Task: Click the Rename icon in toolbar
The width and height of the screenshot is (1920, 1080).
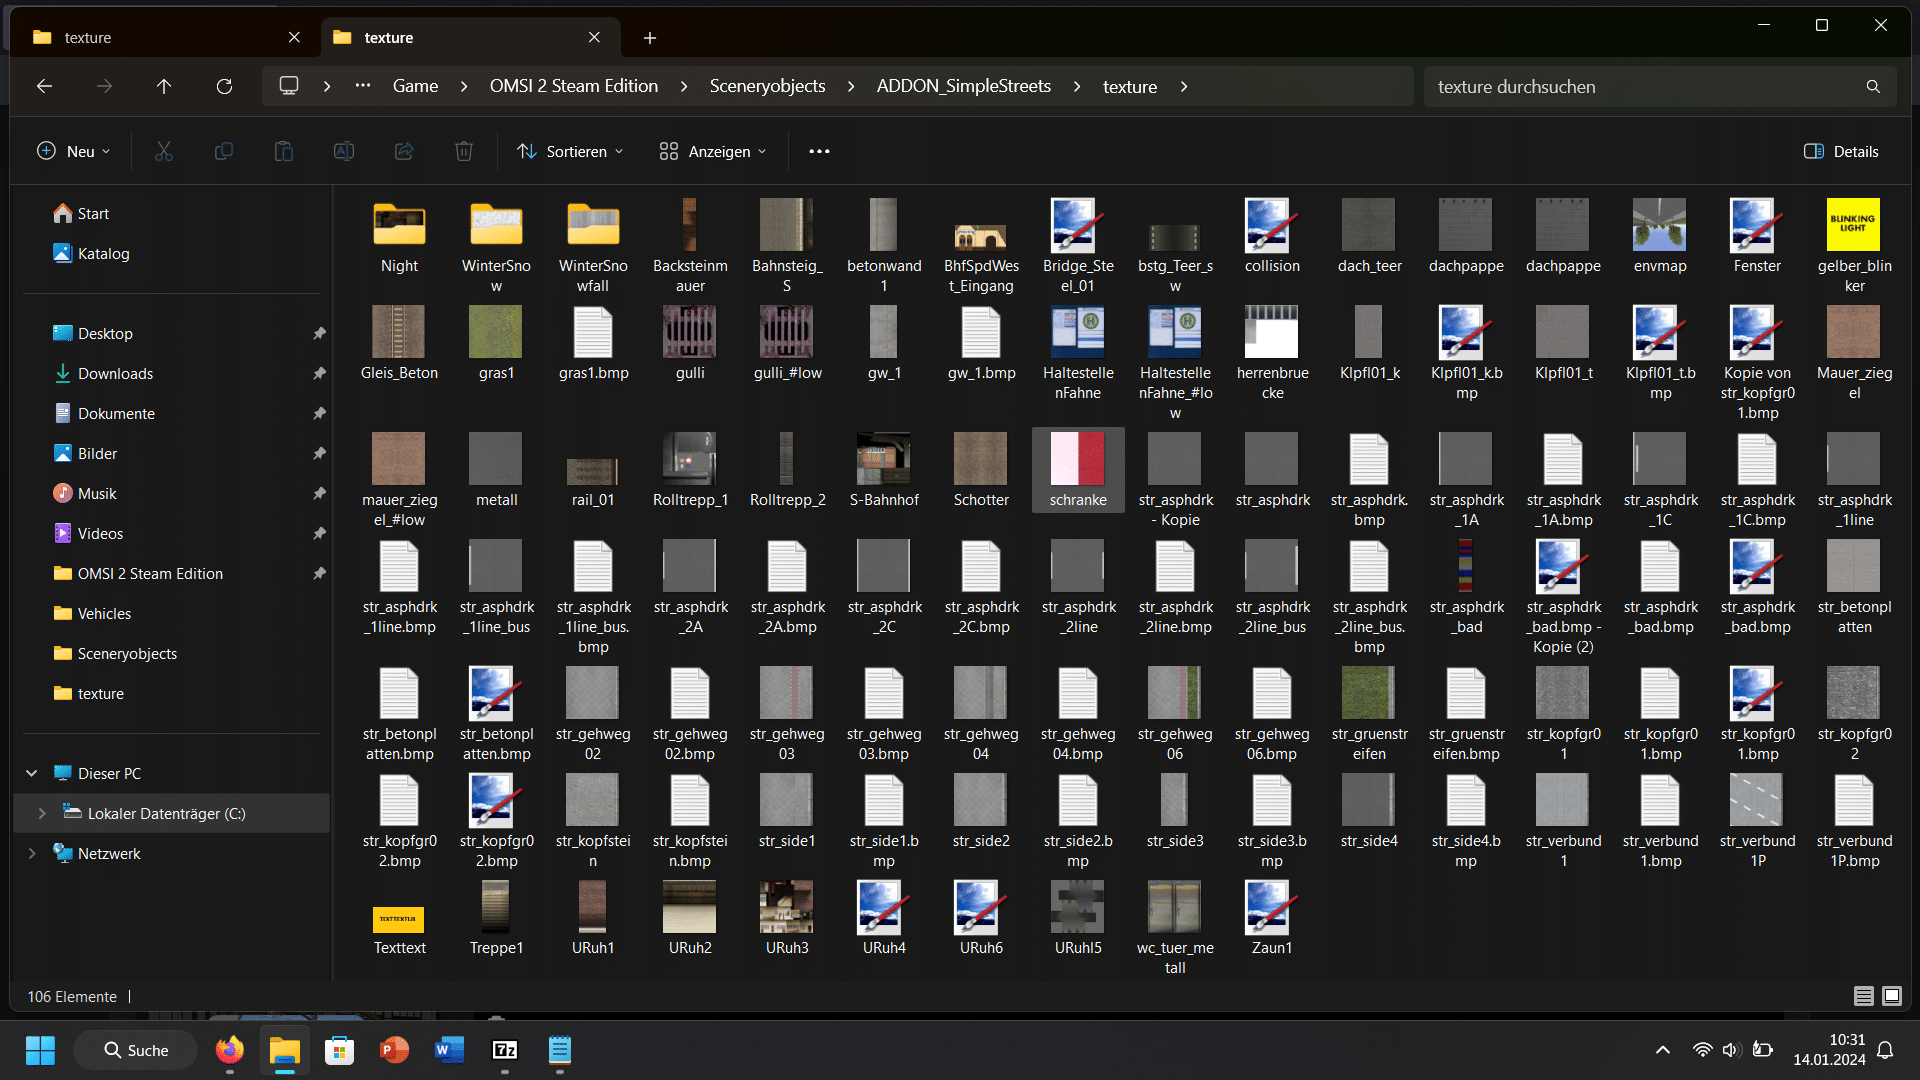Action: pos(344,151)
